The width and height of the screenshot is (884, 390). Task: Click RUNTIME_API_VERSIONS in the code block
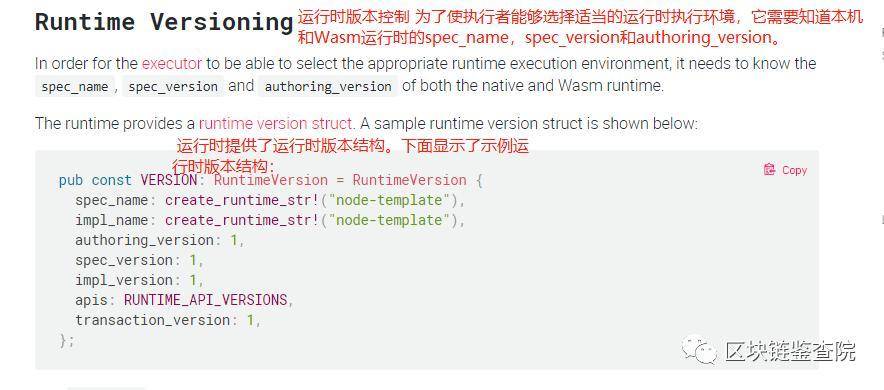pos(205,300)
